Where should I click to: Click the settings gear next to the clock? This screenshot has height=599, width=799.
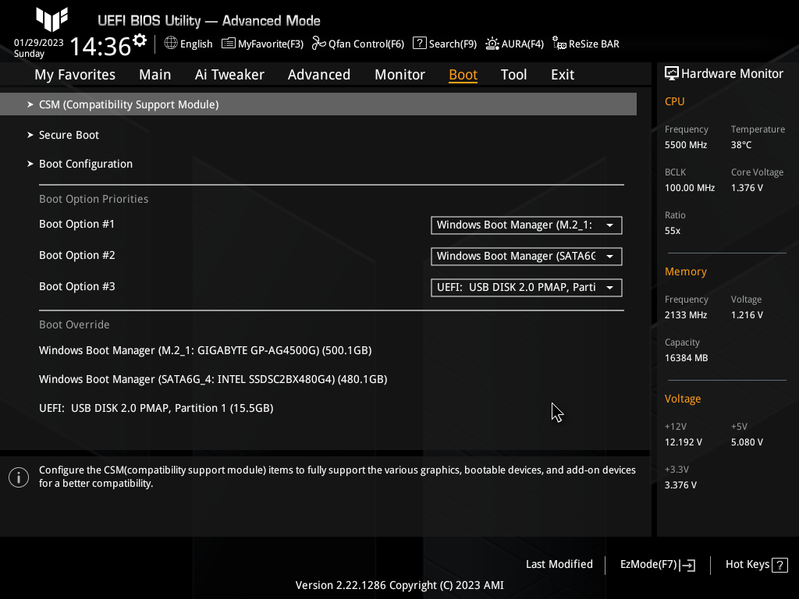(140, 40)
